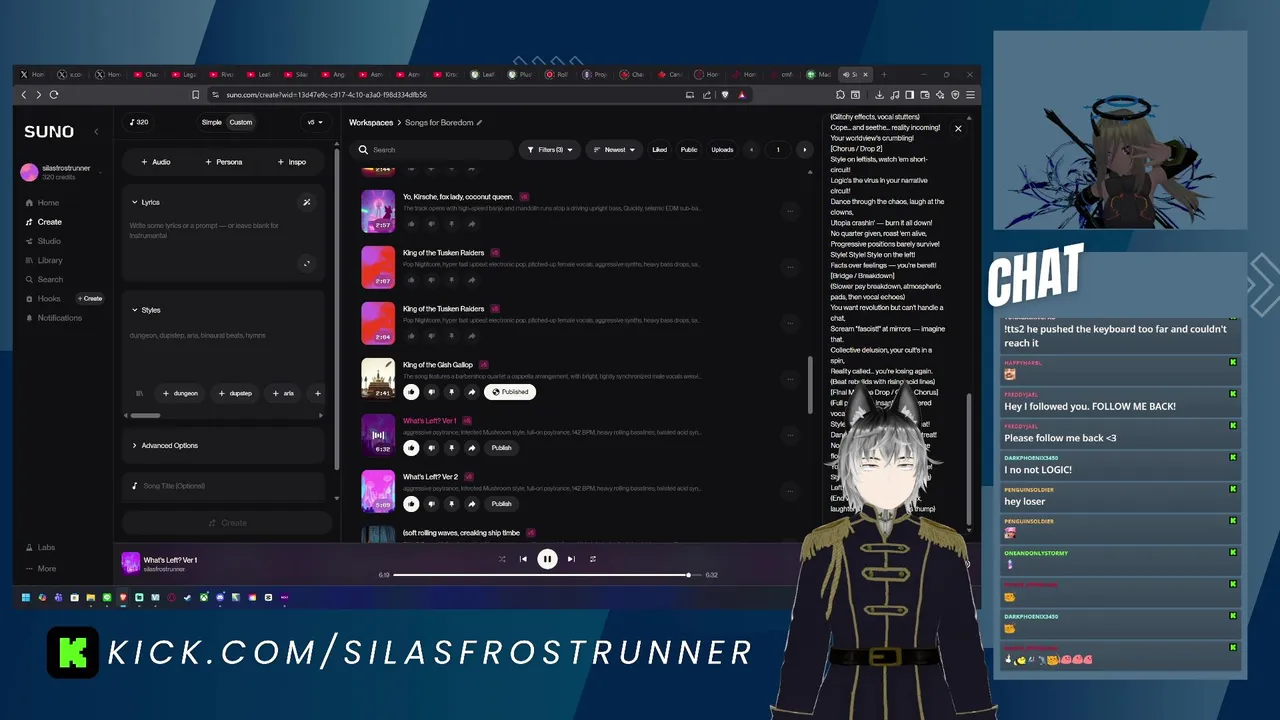Publish What's Left? Ver 2

501,504
